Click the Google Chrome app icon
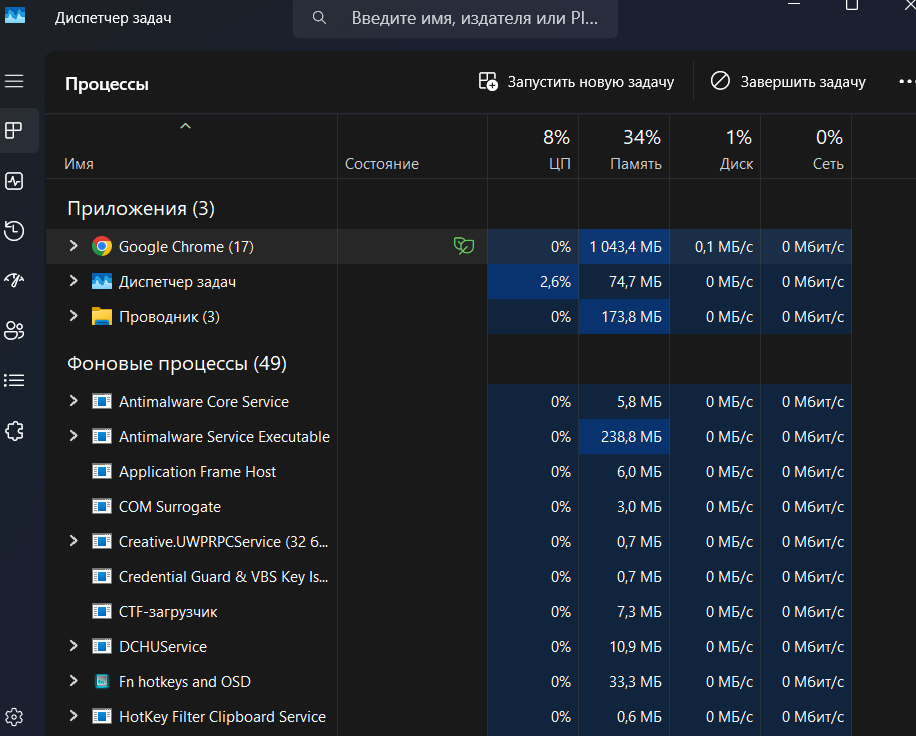The height and width of the screenshot is (736, 916). (x=102, y=247)
